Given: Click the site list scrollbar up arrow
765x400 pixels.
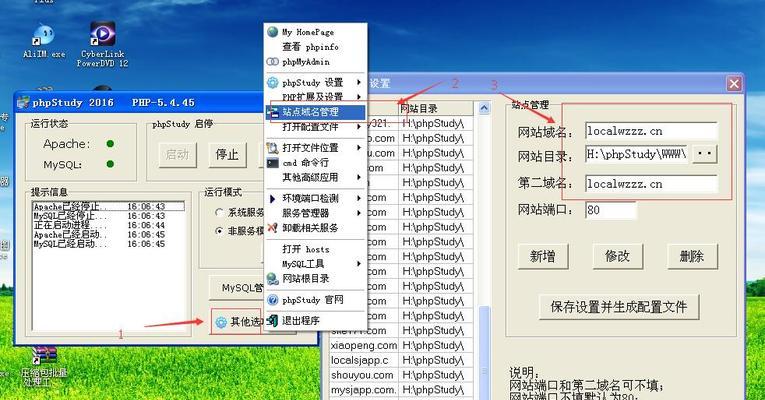Looking at the screenshot, I should click(x=484, y=108).
